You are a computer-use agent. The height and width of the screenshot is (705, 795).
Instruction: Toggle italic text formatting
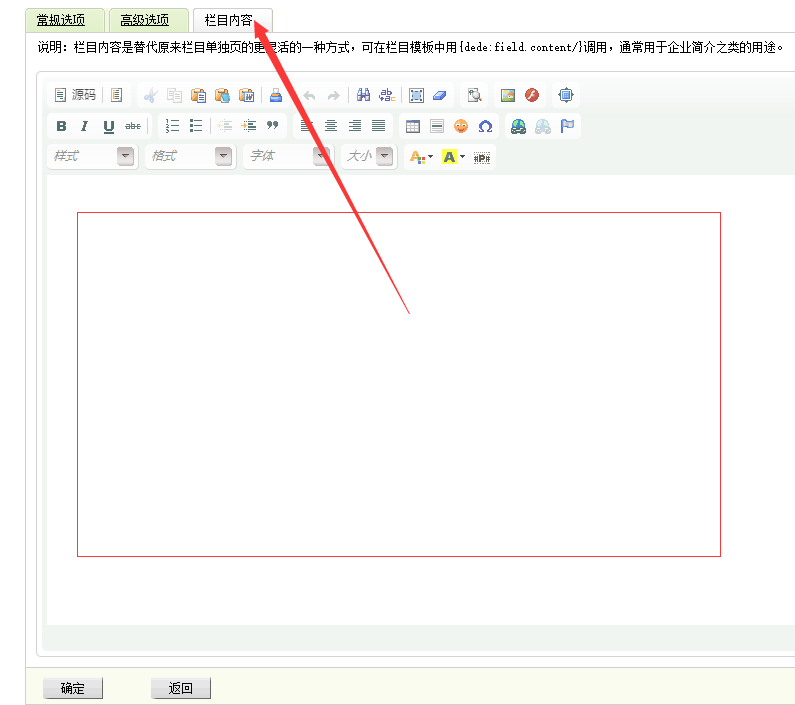84,126
